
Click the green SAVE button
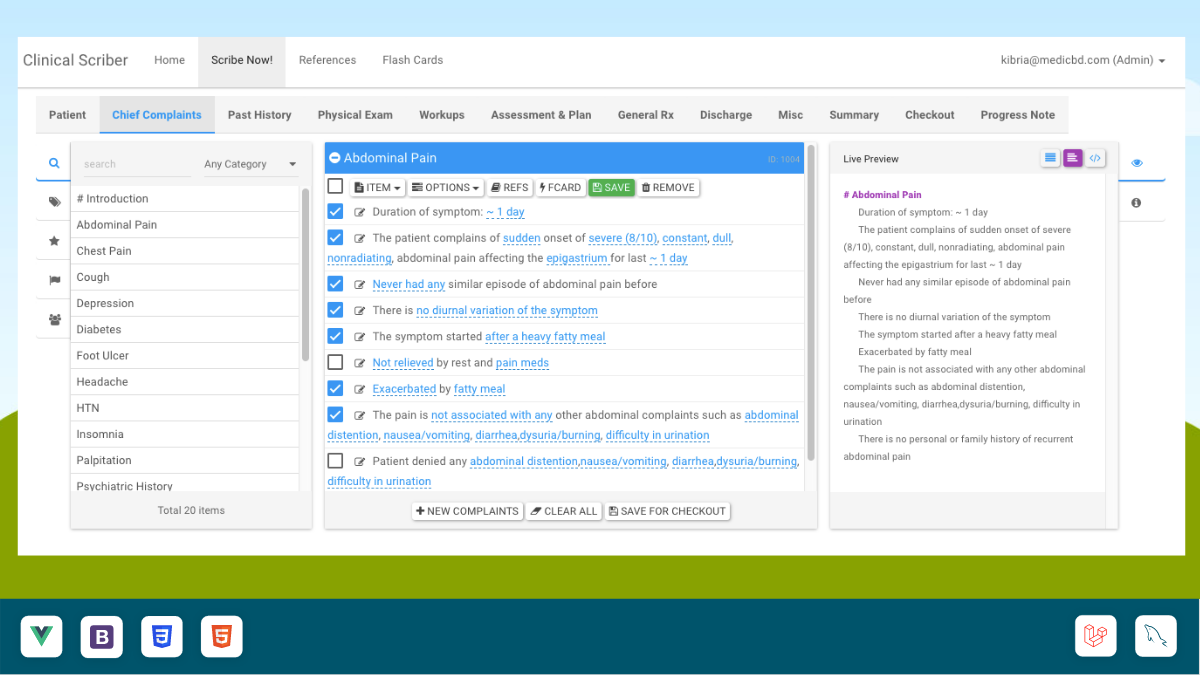[611, 188]
